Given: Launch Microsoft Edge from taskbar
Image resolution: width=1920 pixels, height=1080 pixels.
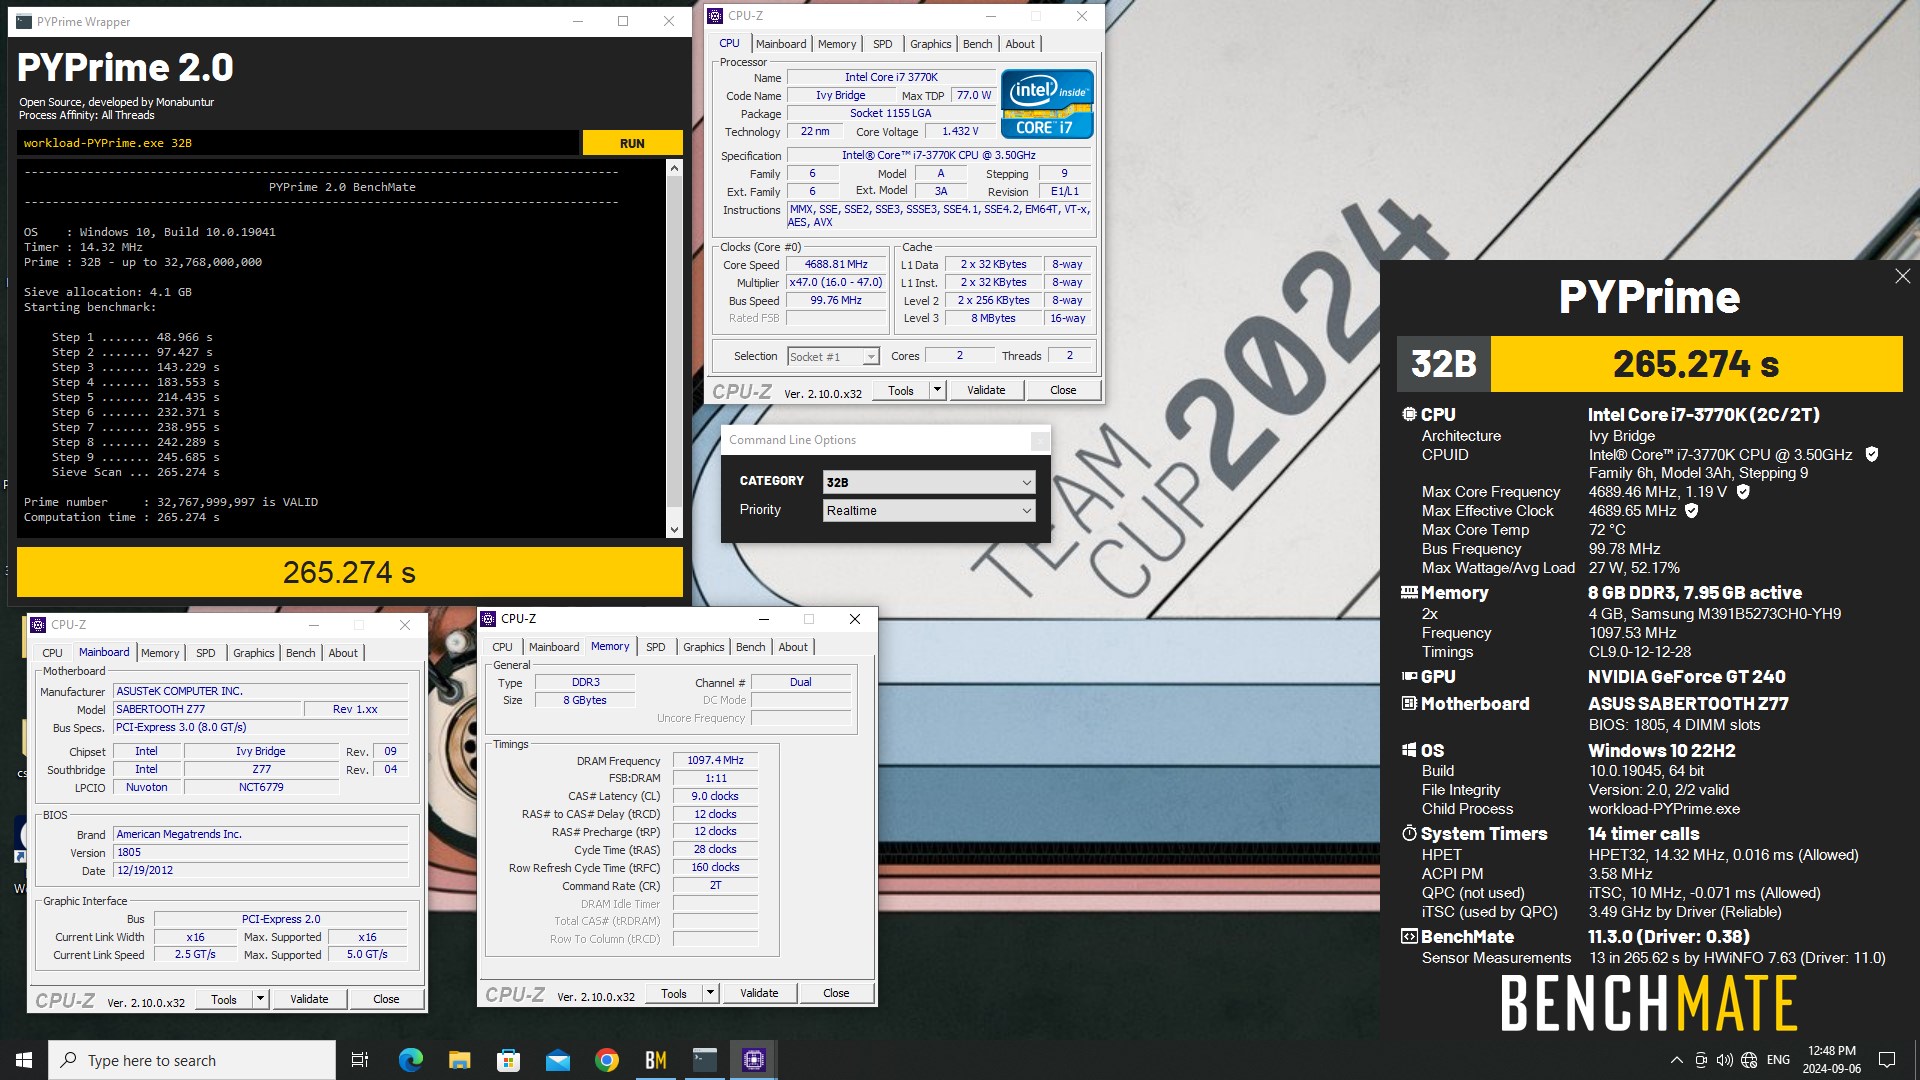Looking at the screenshot, I should [410, 1060].
